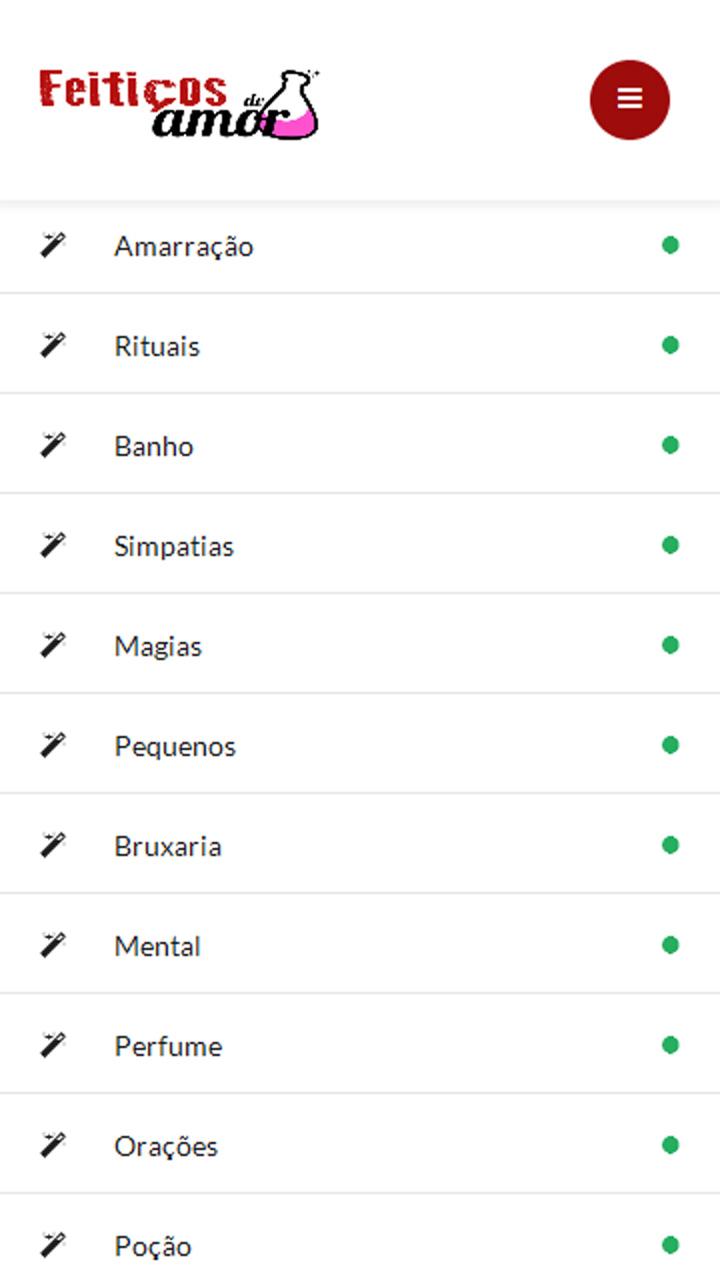Select the Pequenos menu entry
720x1280 pixels.
coord(360,744)
